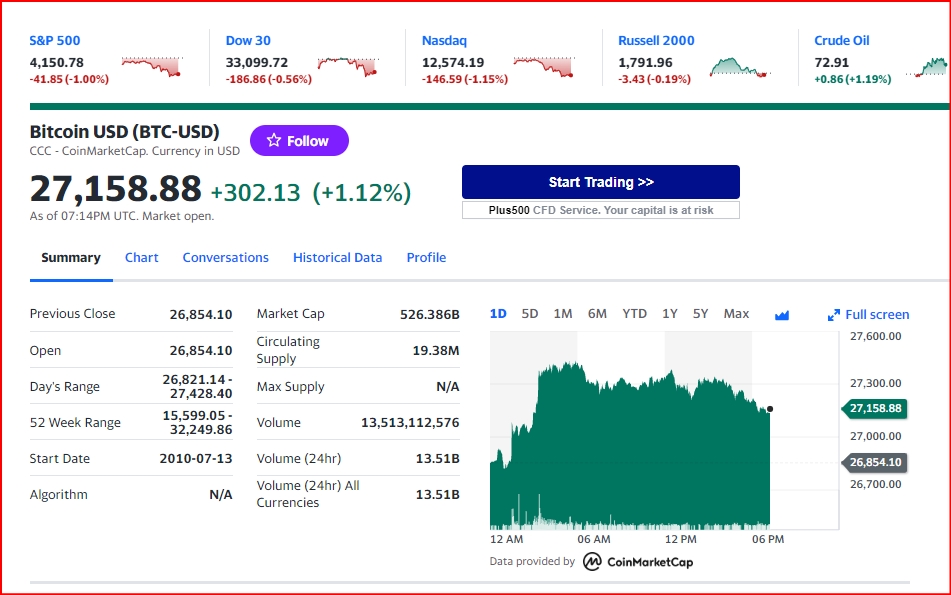Open the Historical Data tab
This screenshot has height=595, width=951.
click(x=337, y=257)
